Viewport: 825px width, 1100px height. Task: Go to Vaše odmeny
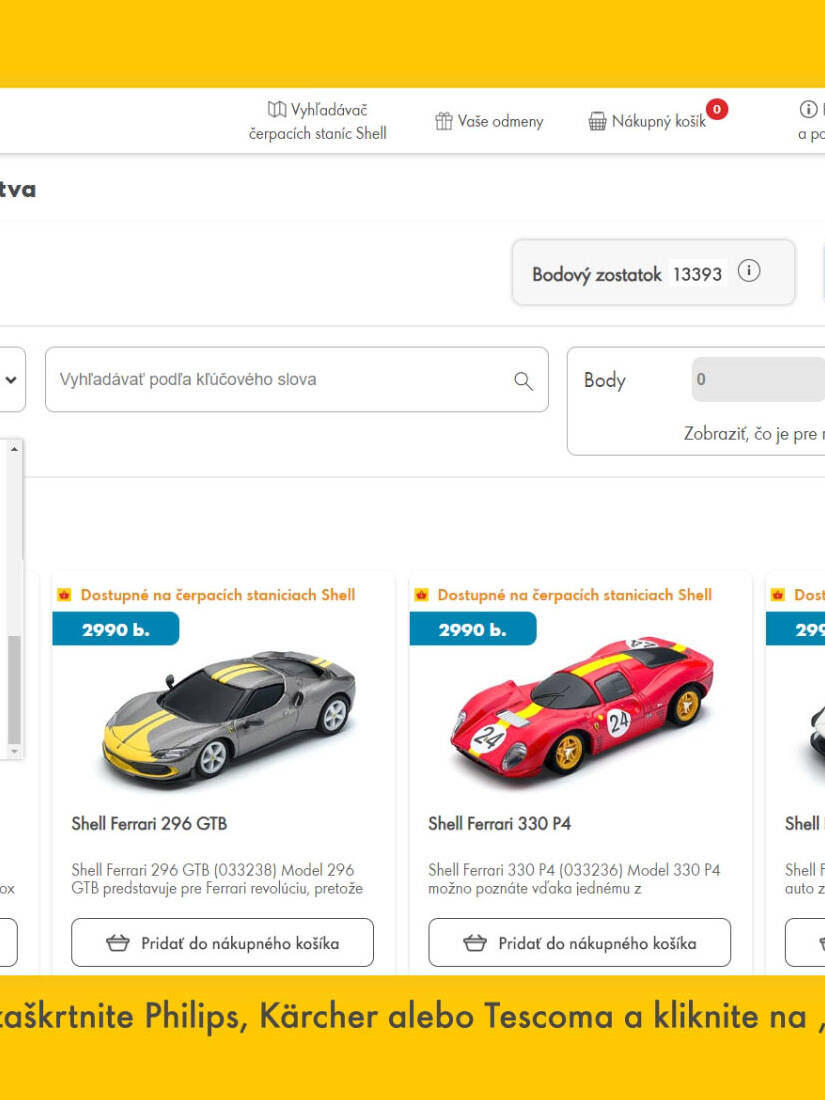pyautogui.click(x=490, y=121)
